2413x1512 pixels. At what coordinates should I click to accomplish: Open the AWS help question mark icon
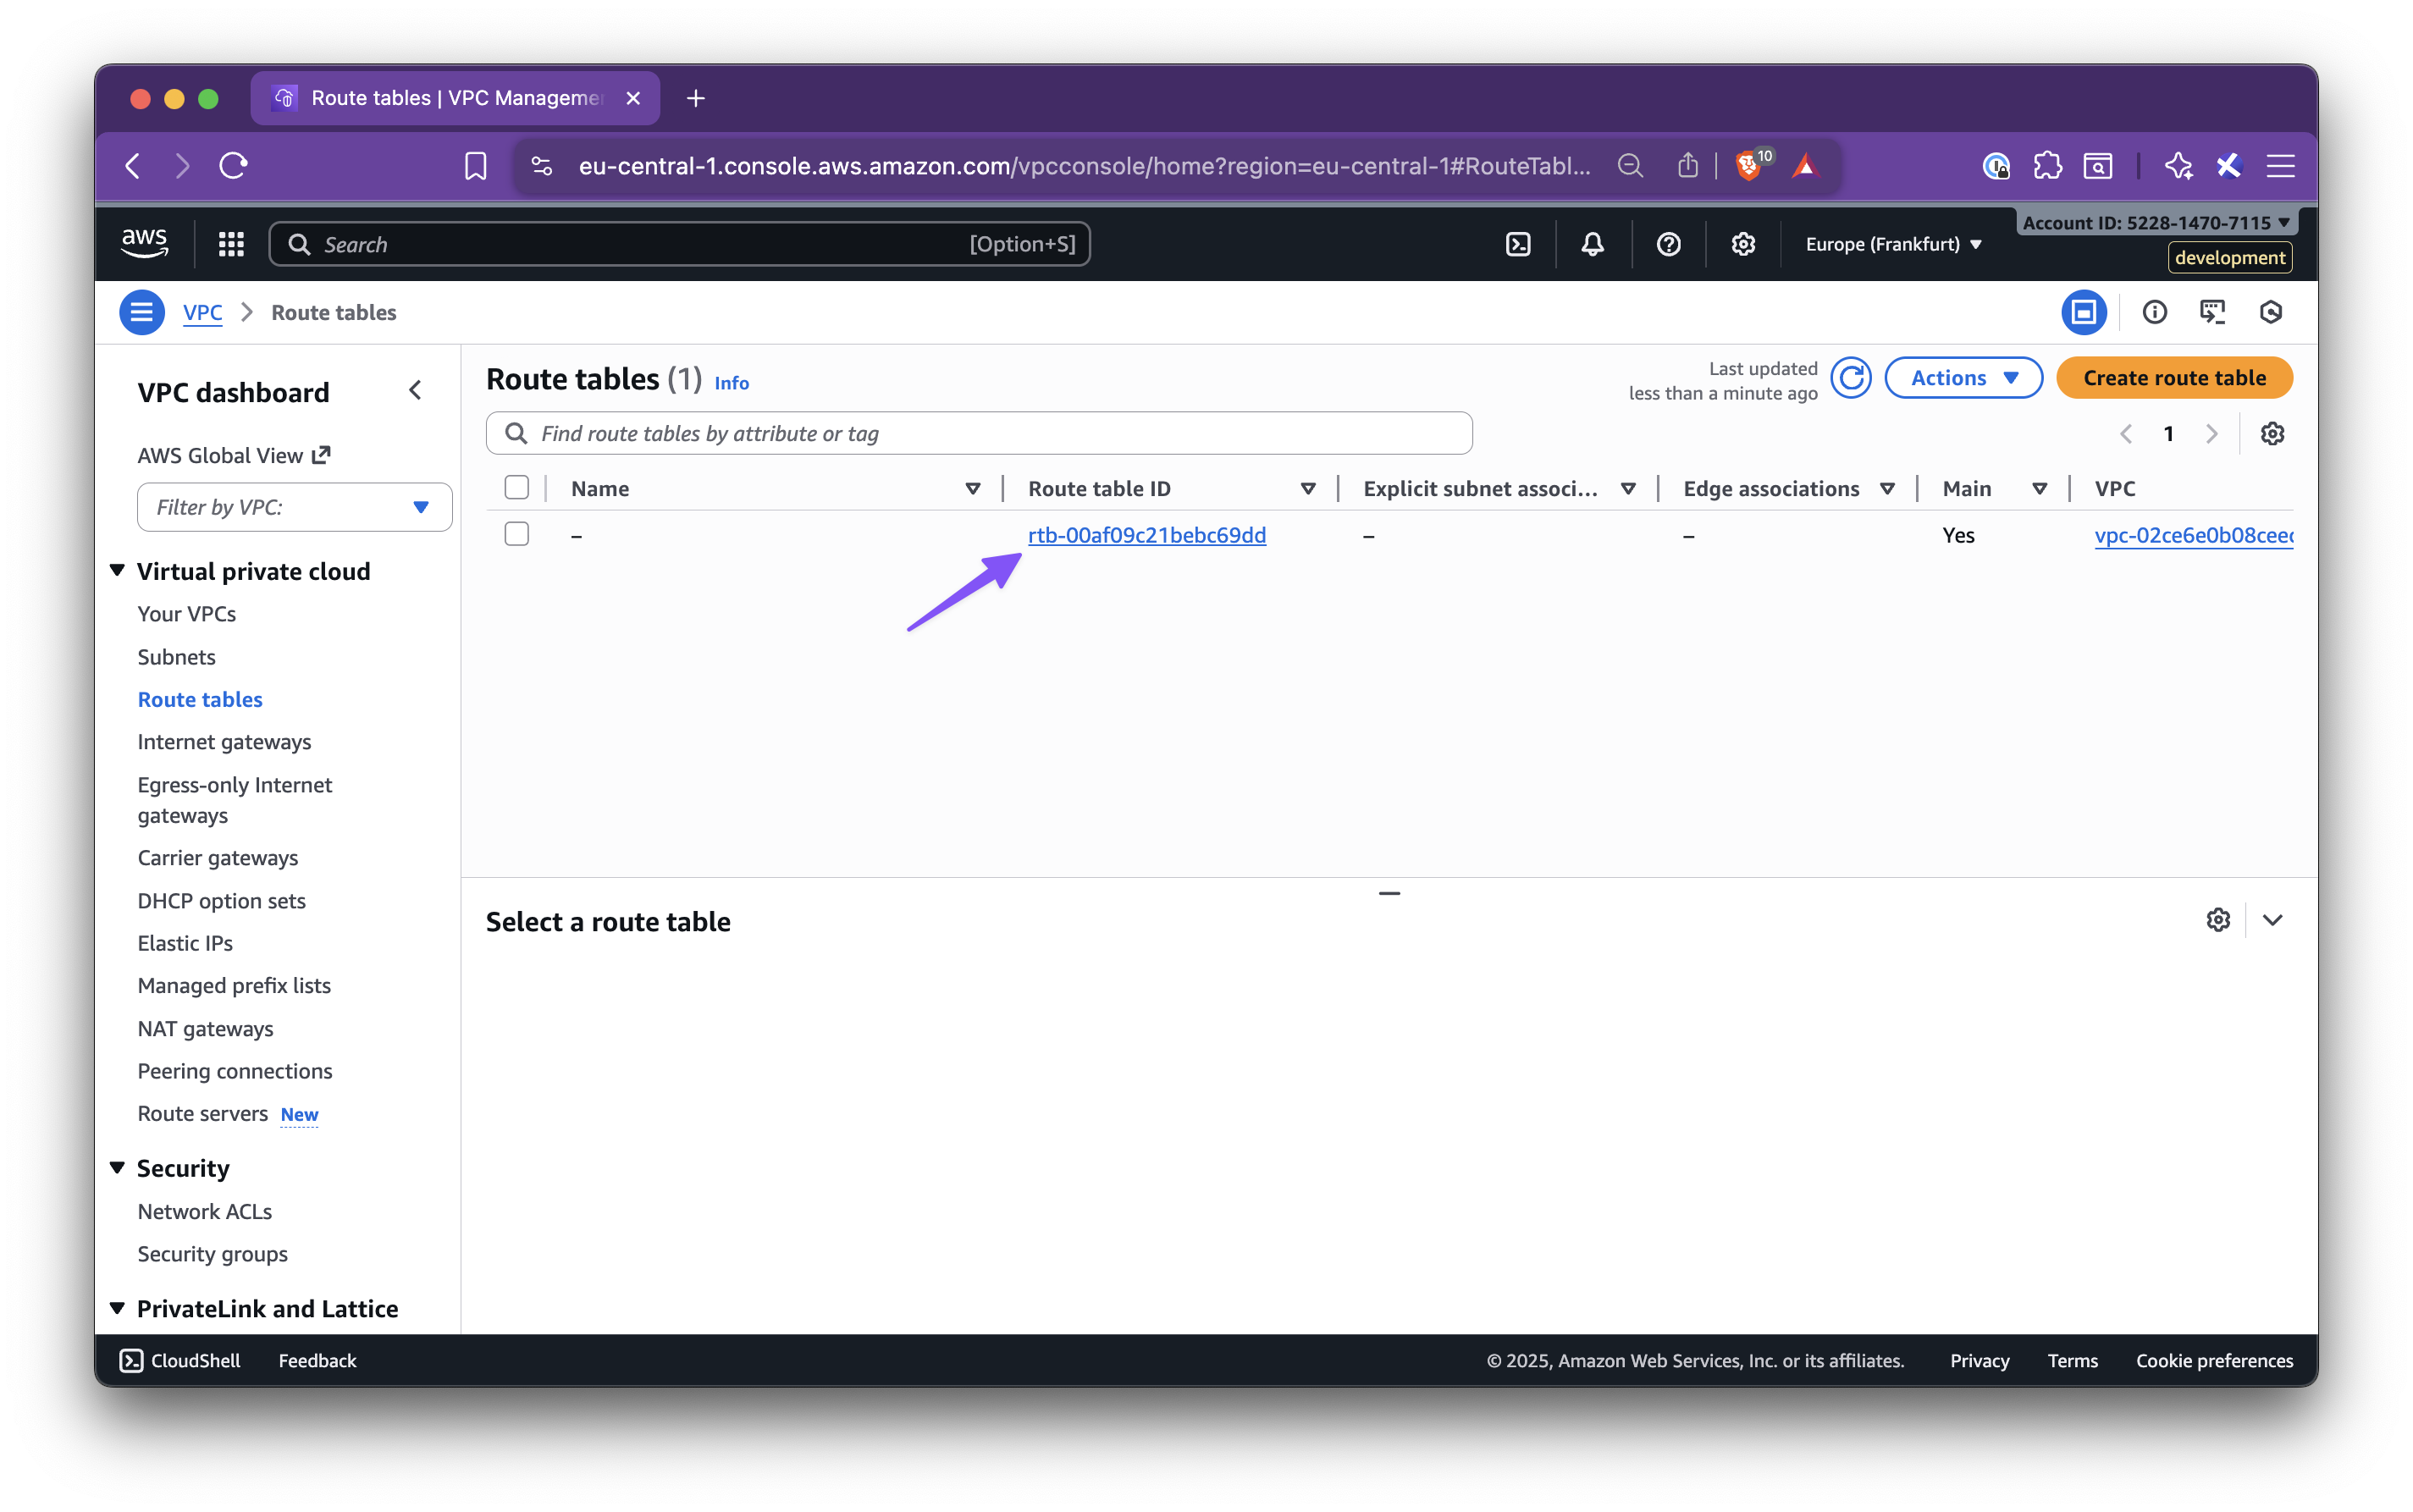point(1667,243)
